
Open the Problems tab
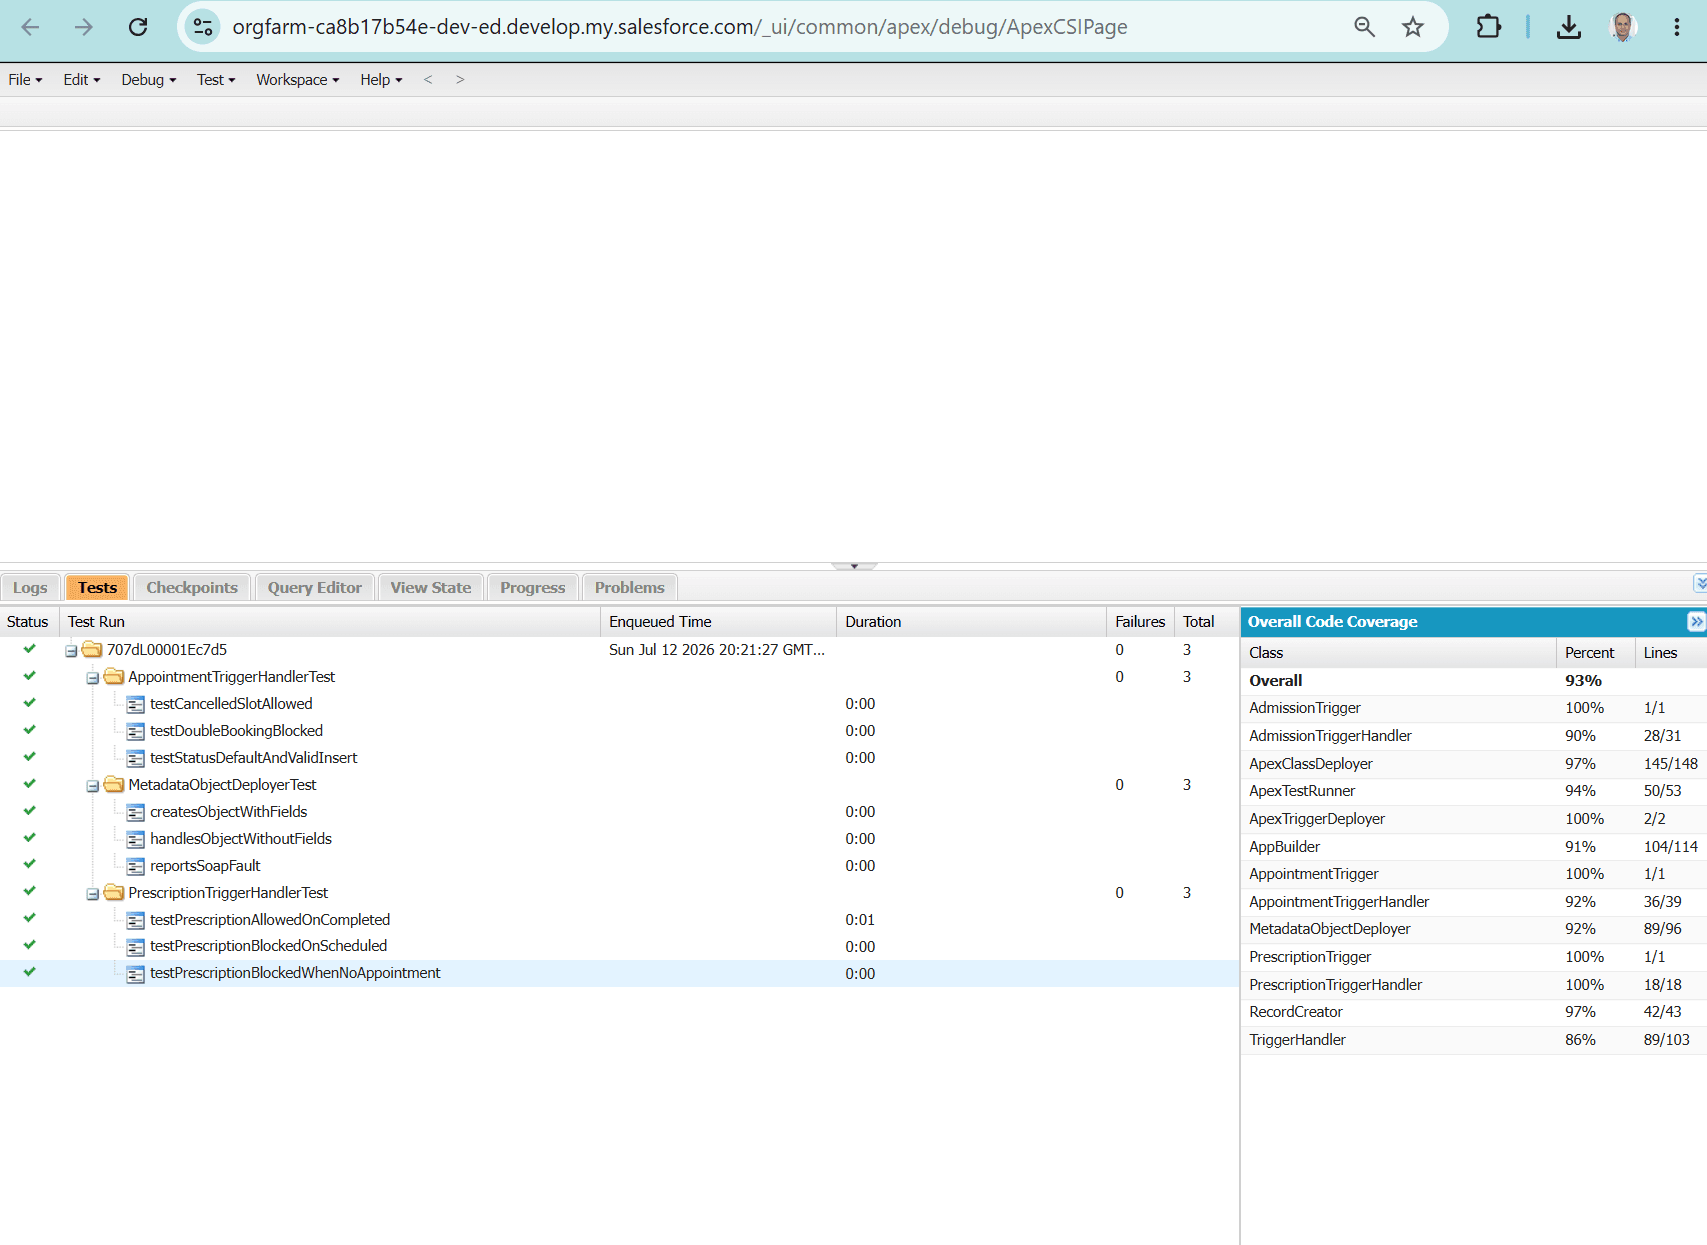[x=630, y=588]
